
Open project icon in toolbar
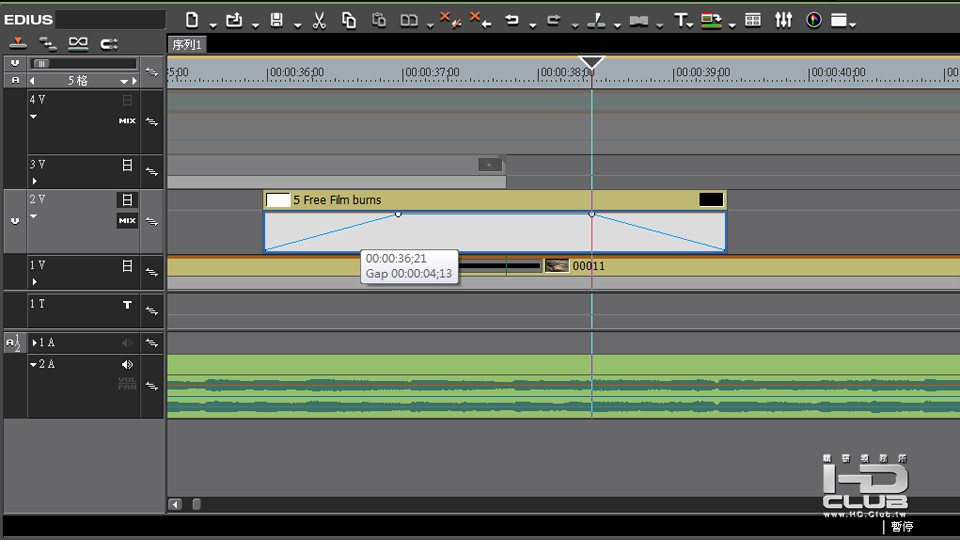pos(234,20)
